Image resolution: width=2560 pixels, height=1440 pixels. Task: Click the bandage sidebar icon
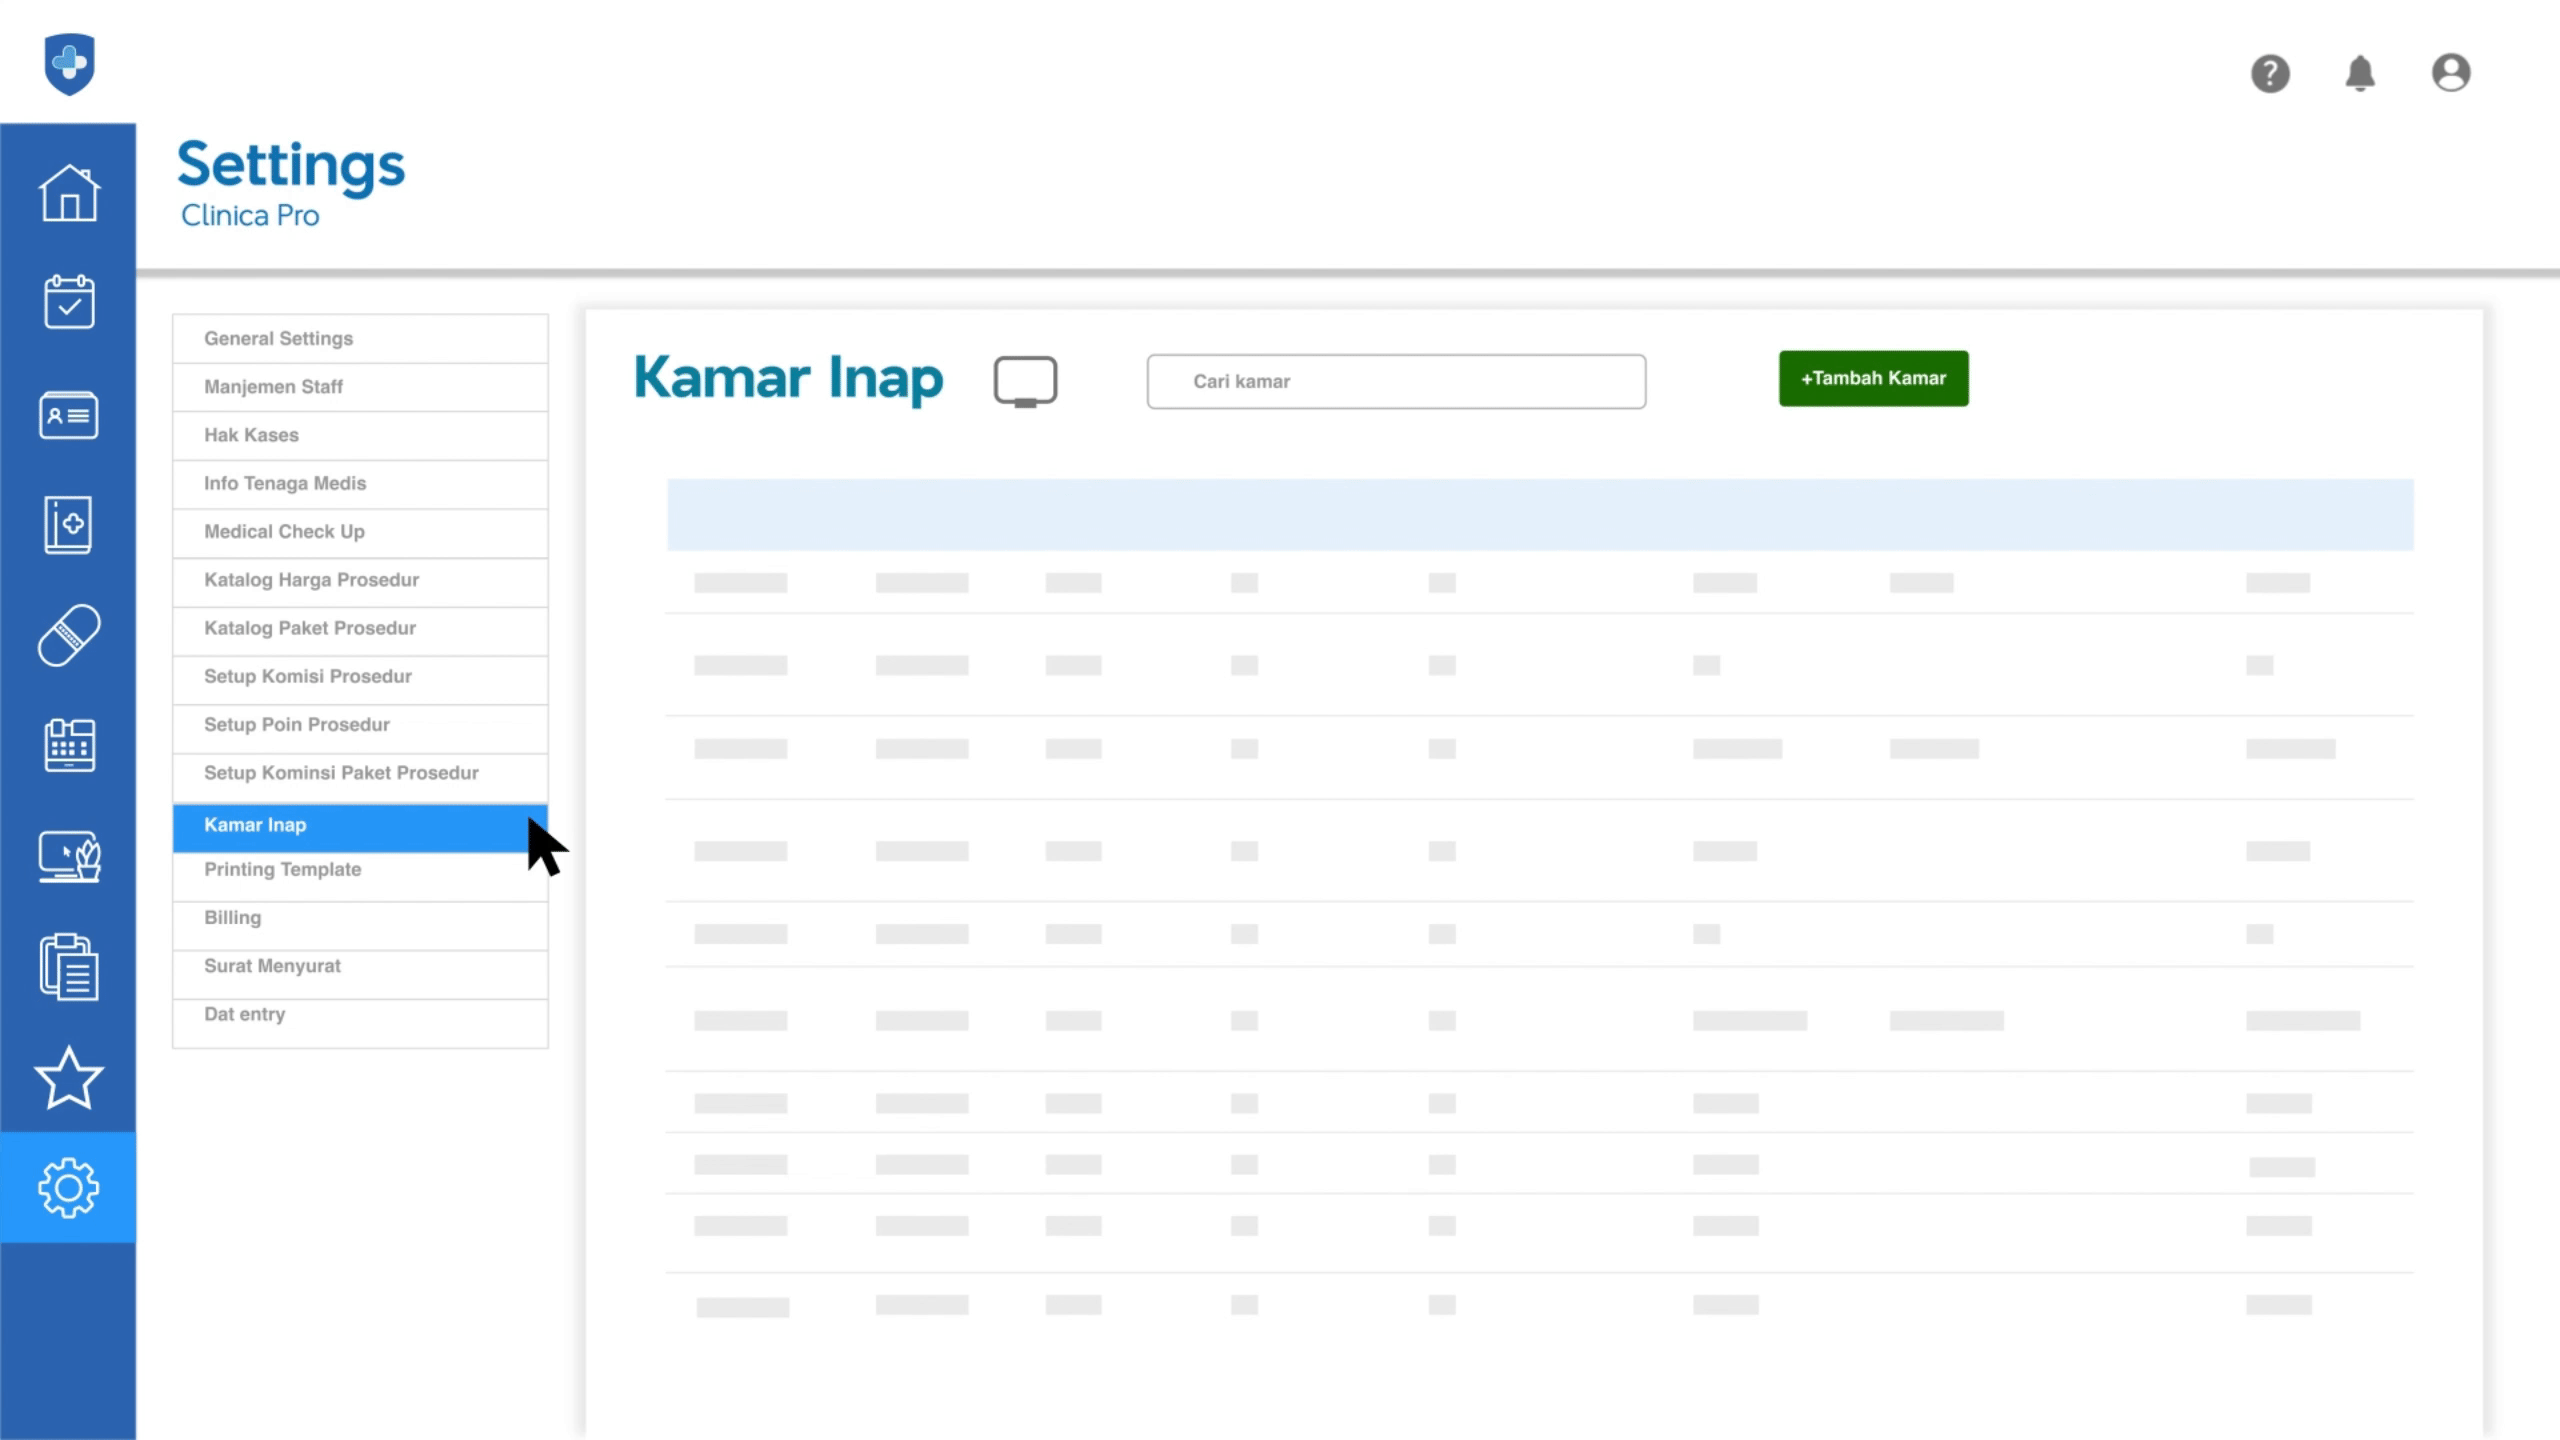tap(68, 635)
